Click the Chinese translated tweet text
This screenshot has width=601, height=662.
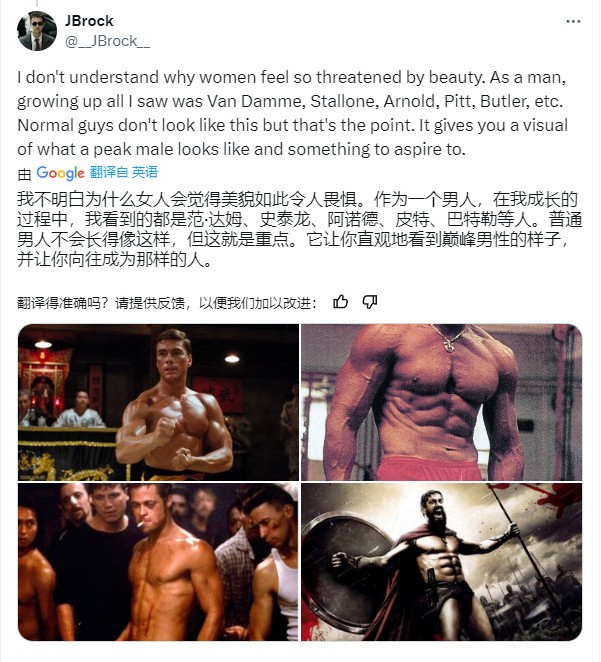300,229
